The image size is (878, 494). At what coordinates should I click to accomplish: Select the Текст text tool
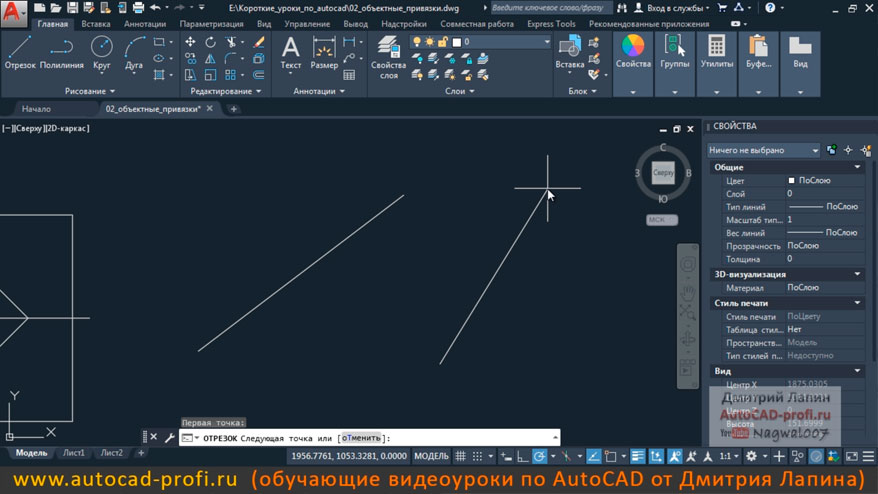click(291, 53)
